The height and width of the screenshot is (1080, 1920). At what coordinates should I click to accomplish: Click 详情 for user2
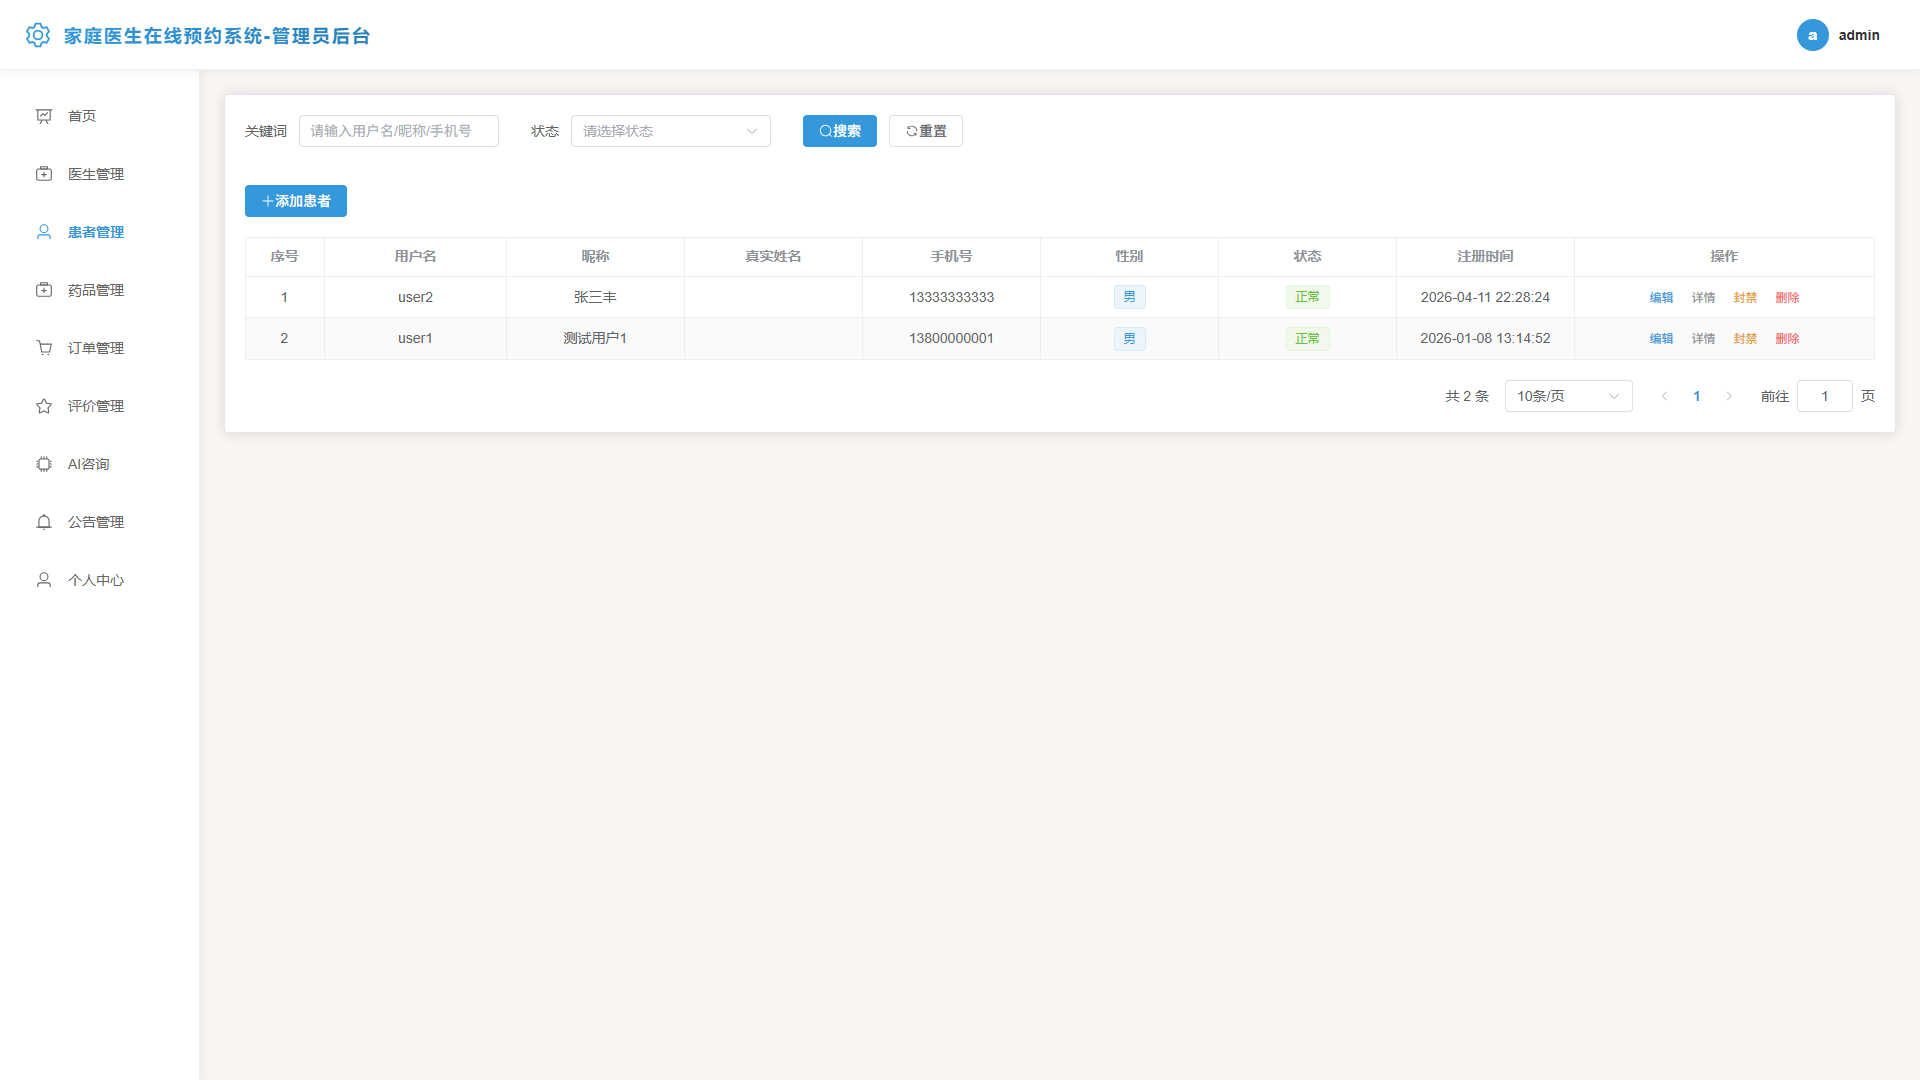coord(1704,297)
